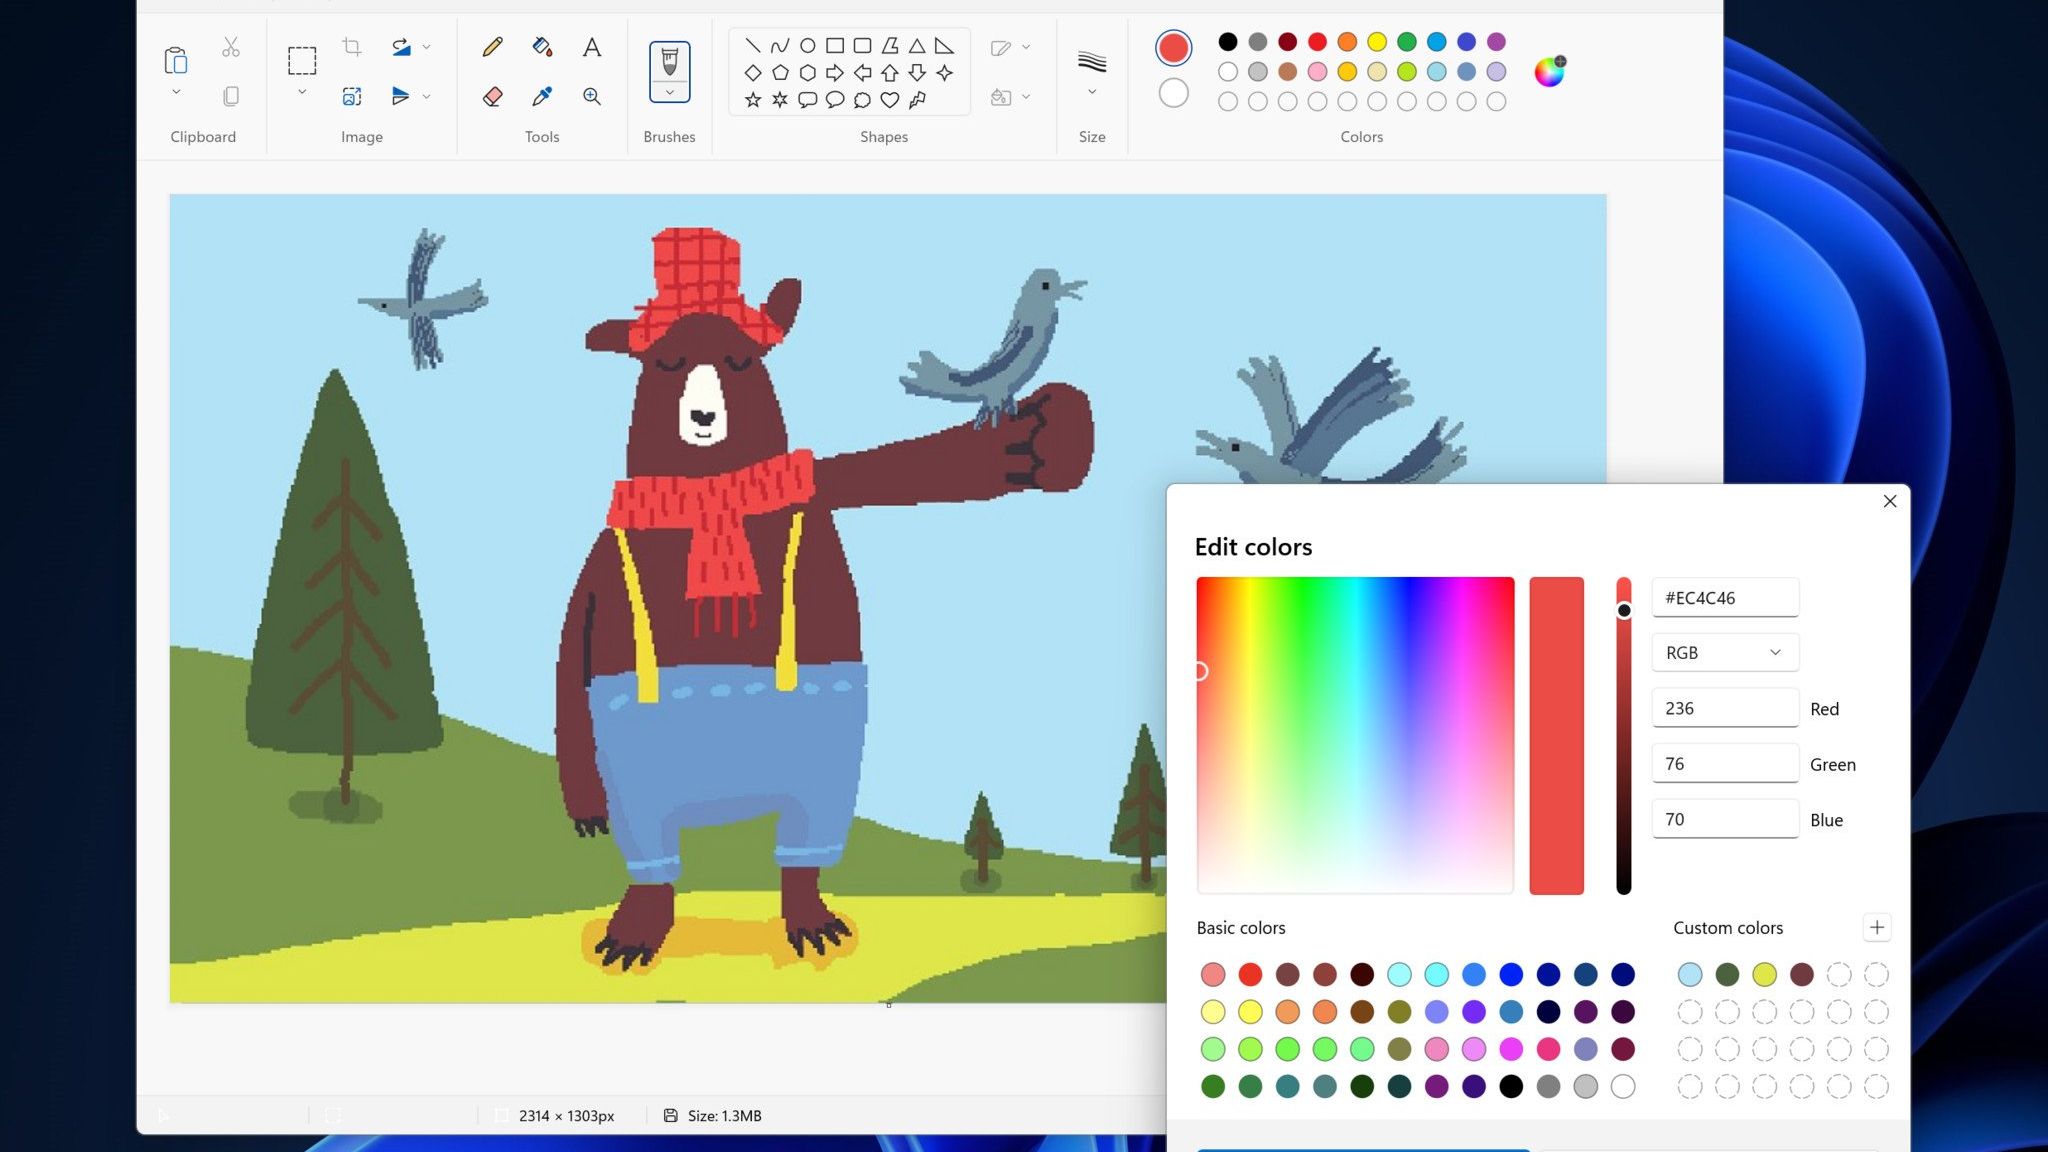Close the Edit colors dialog

(x=1889, y=501)
